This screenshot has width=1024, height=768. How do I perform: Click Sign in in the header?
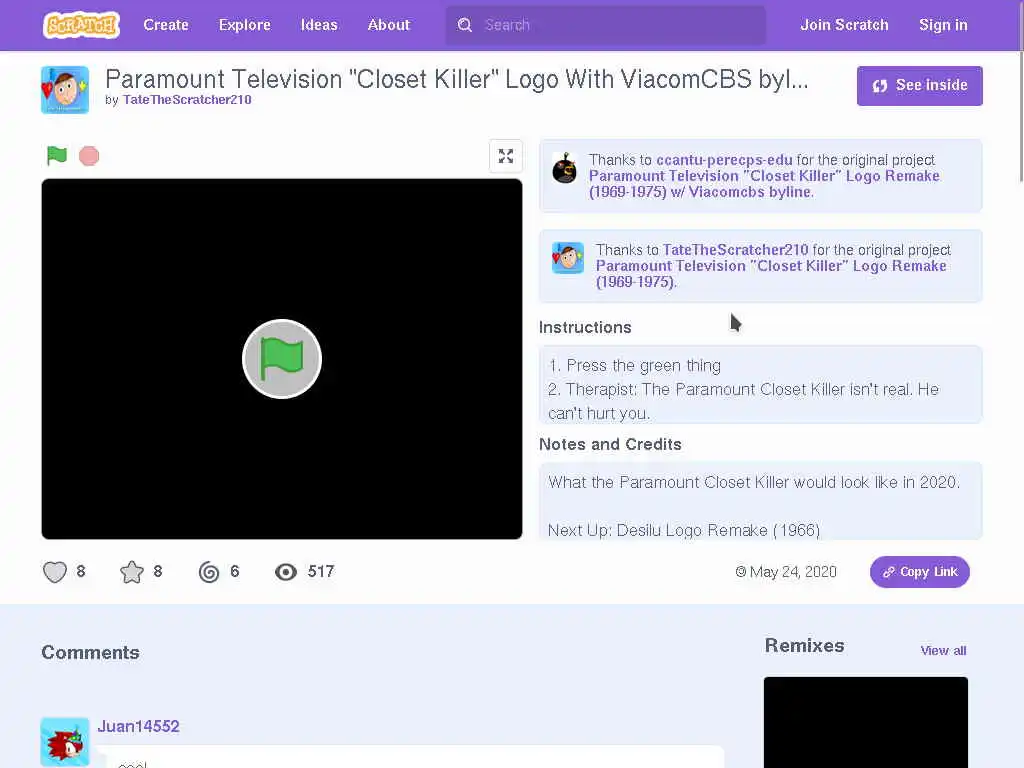point(942,25)
